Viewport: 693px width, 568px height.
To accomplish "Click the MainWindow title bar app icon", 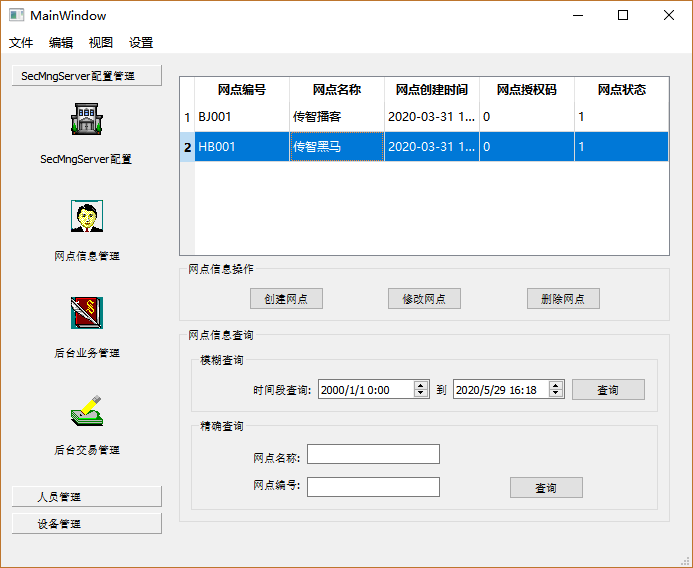I will coord(15,15).
